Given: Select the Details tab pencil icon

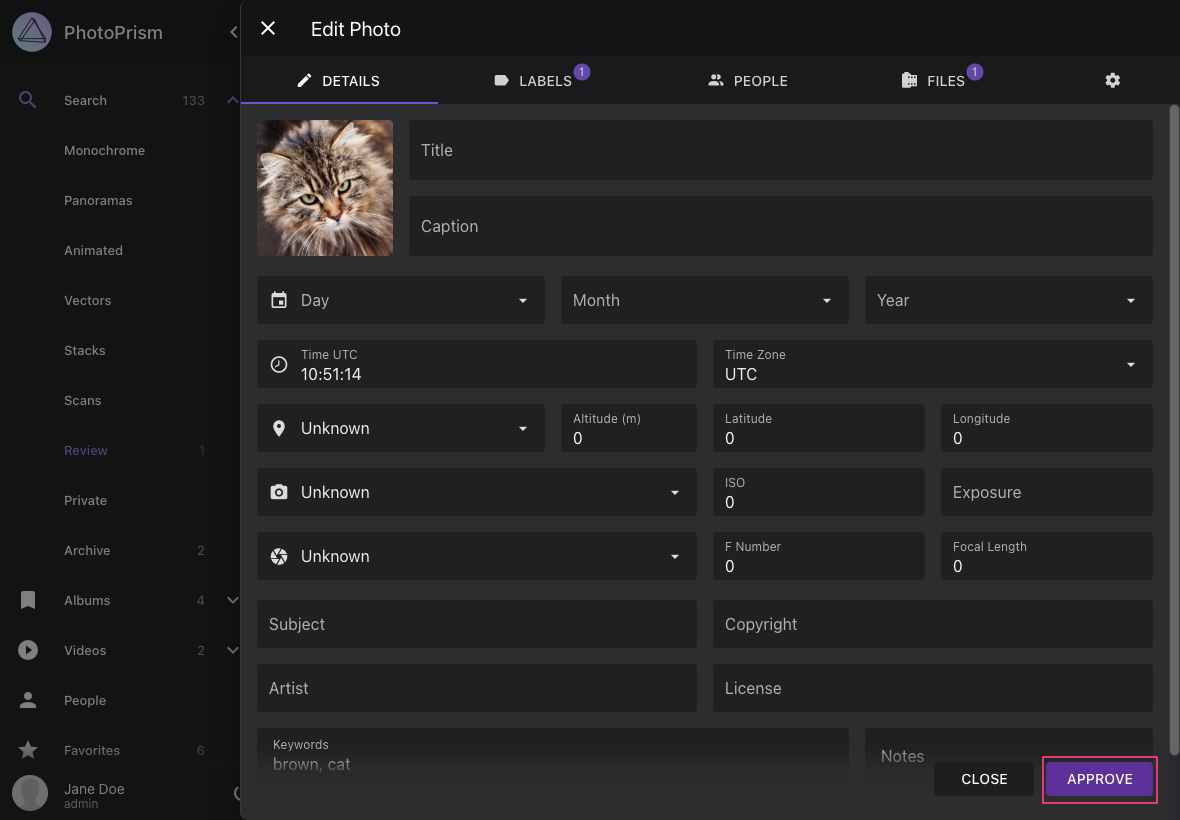Looking at the screenshot, I should tap(305, 80).
